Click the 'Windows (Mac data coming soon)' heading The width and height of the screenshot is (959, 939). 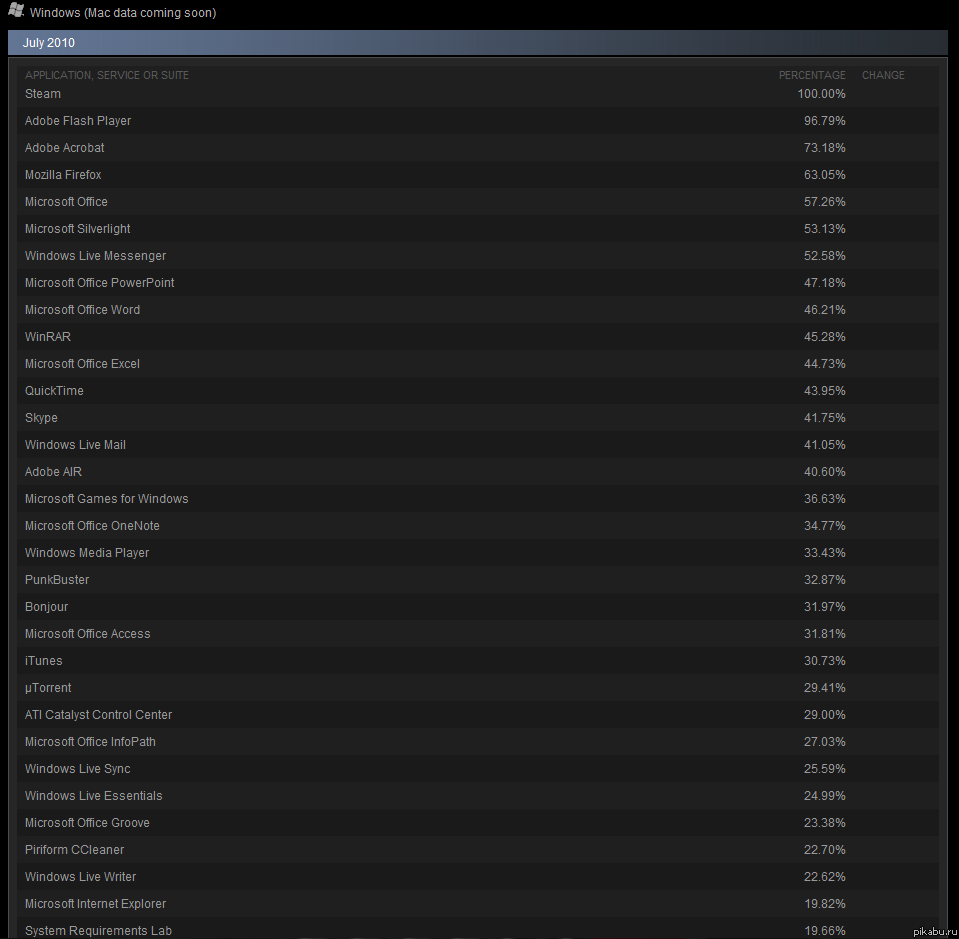(x=123, y=12)
